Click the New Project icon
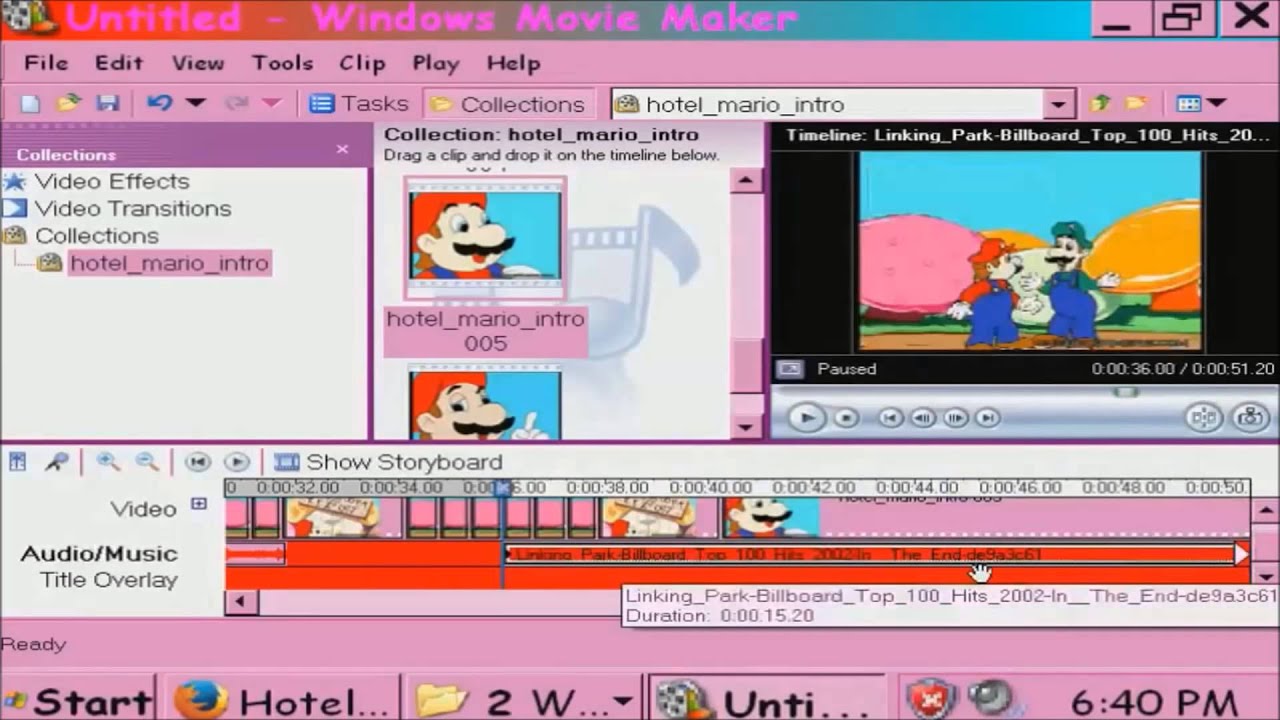Screen dimensions: 1280x720 (31, 103)
